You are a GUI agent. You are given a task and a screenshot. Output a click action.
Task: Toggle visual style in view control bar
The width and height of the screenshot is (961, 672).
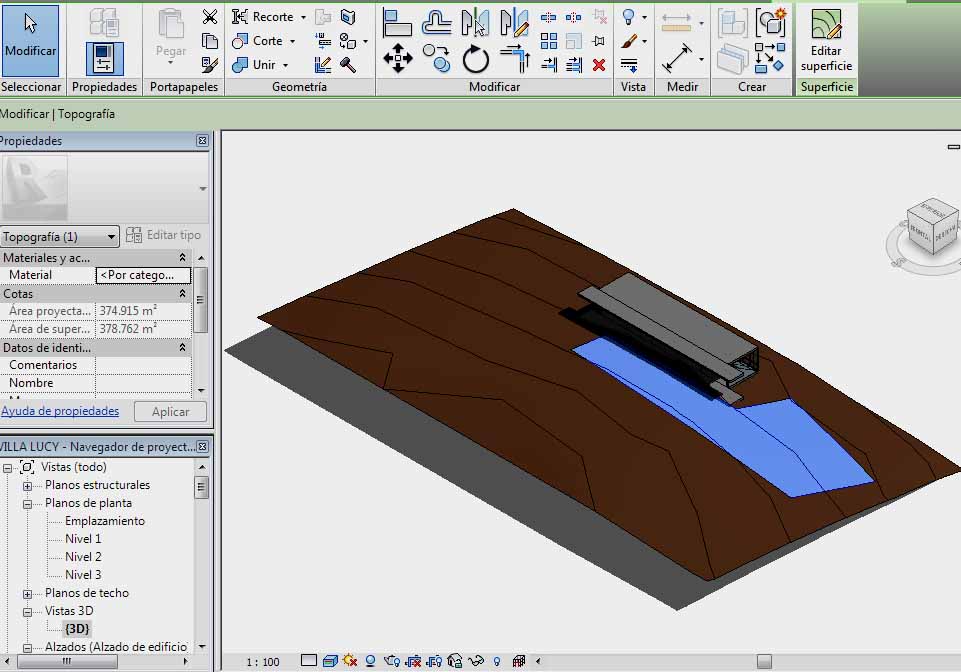[329, 661]
